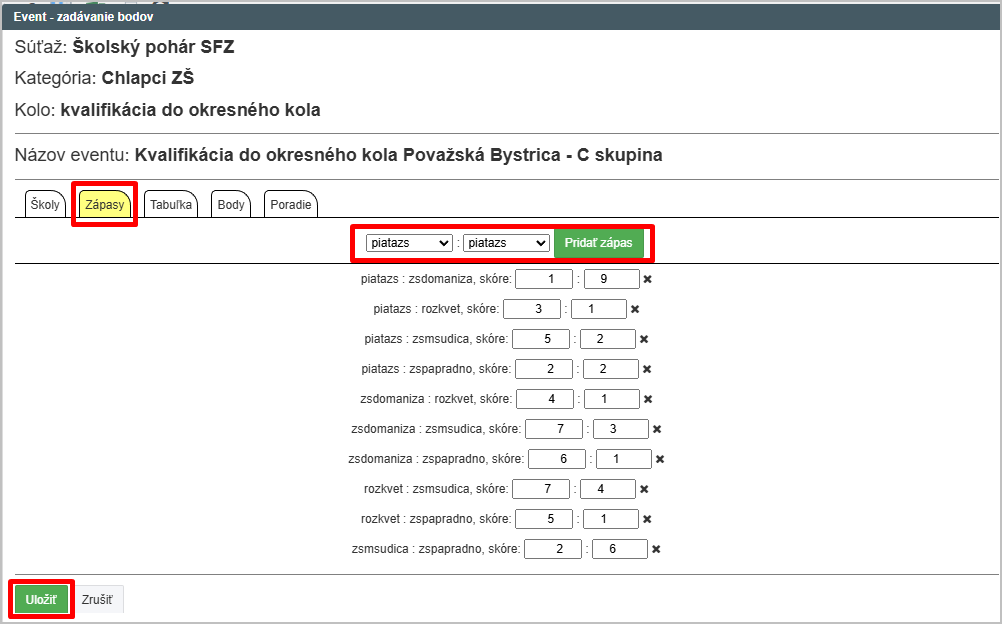The height and width of the screenshot is (624, 1002).
Task: Remove the zsdomaniza : zsmsudica match
Action: [x=657, y=429]
